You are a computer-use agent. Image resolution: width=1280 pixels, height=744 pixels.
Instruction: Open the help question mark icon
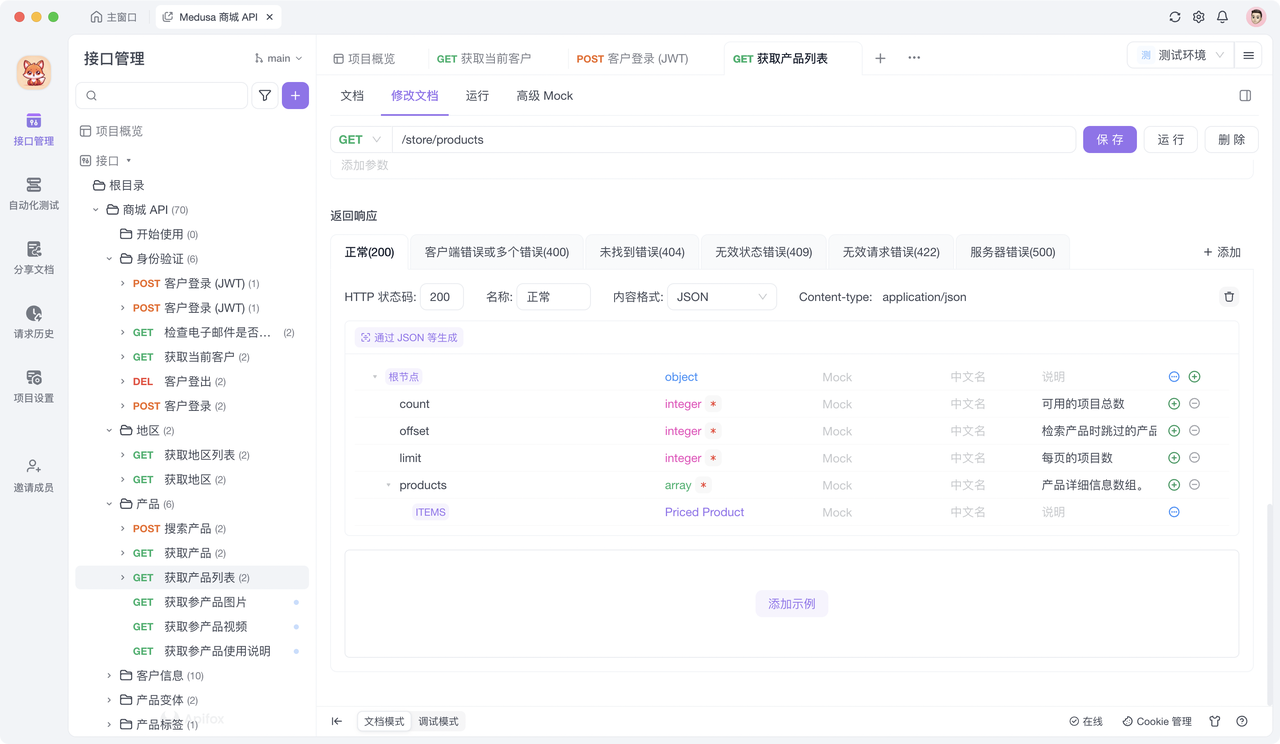pos(1242,721)
